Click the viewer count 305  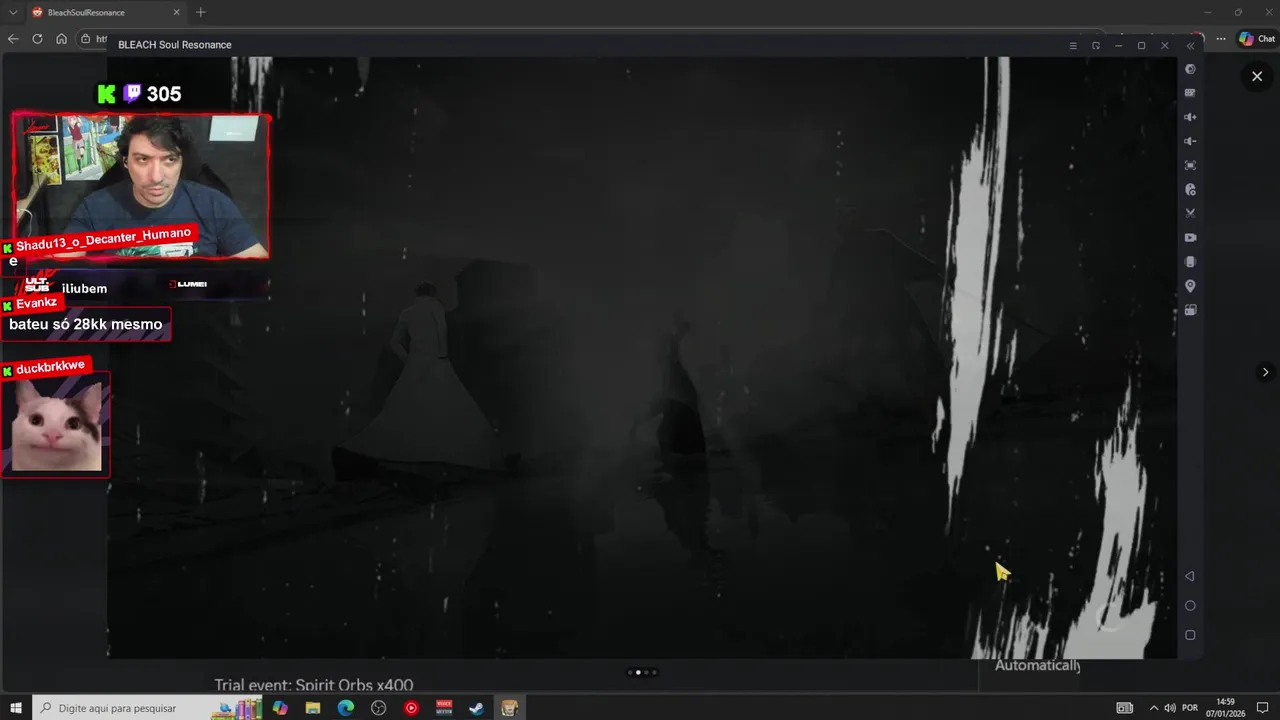[164, 94]
